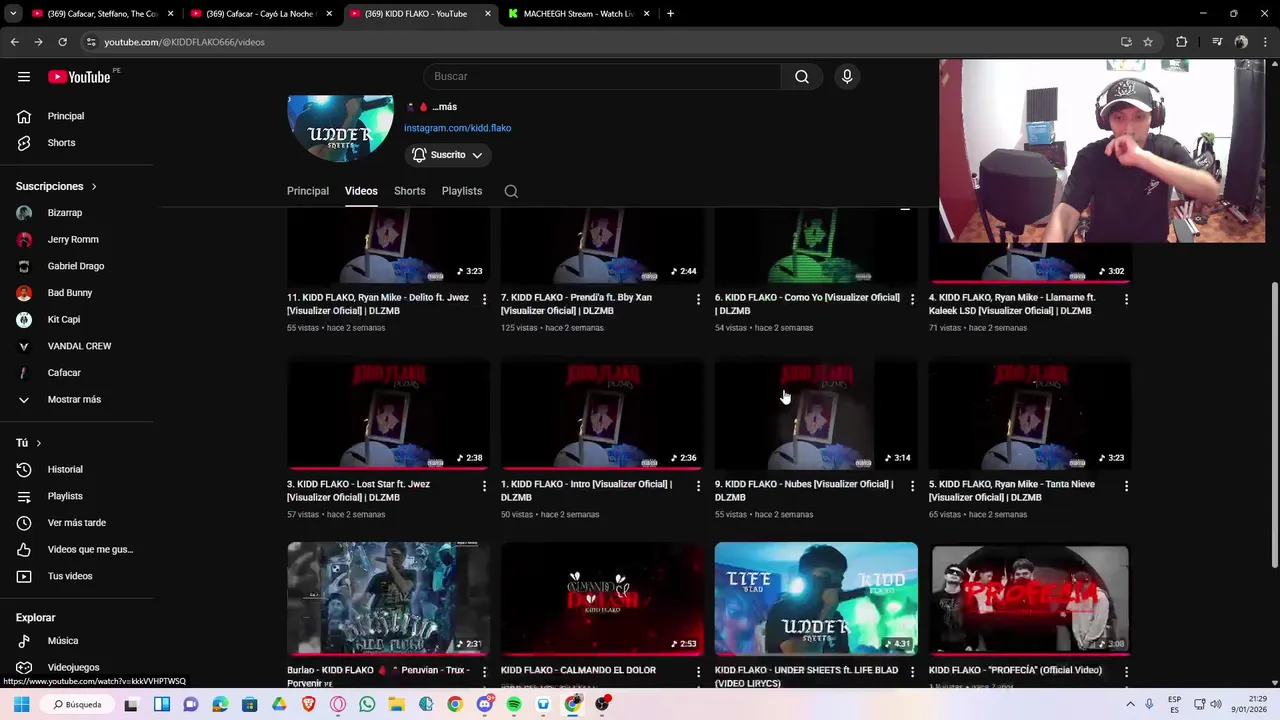
Task: Open Ver más tarde list
Action: click(x=76, y=523)
